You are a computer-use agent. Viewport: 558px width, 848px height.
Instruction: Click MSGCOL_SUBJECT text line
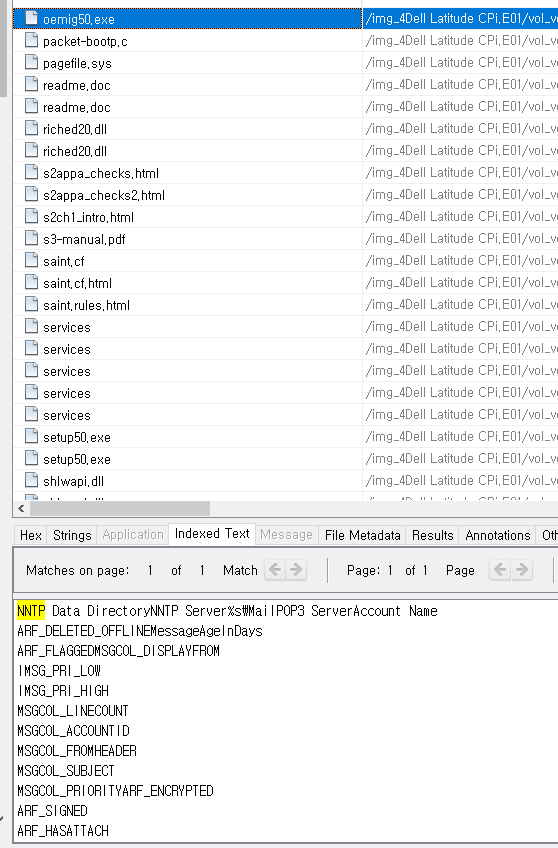65,771
